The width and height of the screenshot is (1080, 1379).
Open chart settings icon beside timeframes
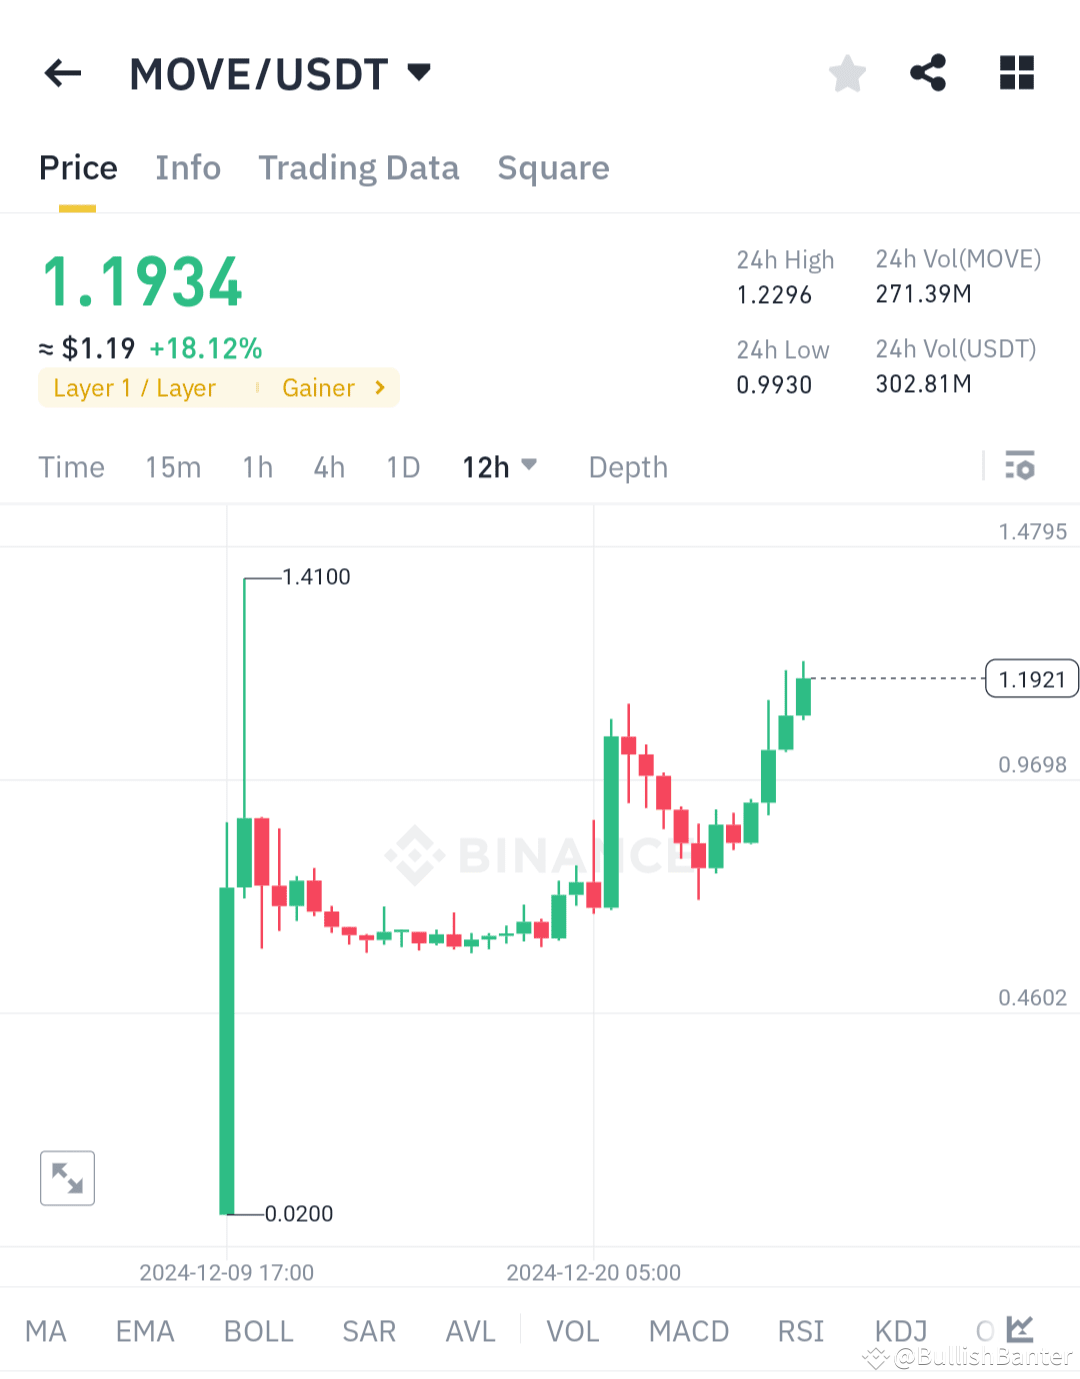pos(1019,466)
